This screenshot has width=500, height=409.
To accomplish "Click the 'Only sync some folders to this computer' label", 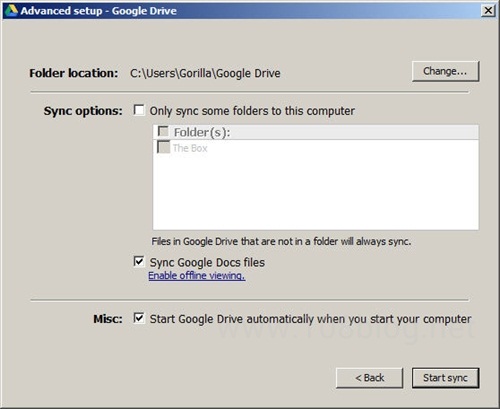I will pyautogui.click(x=252, y=111).
